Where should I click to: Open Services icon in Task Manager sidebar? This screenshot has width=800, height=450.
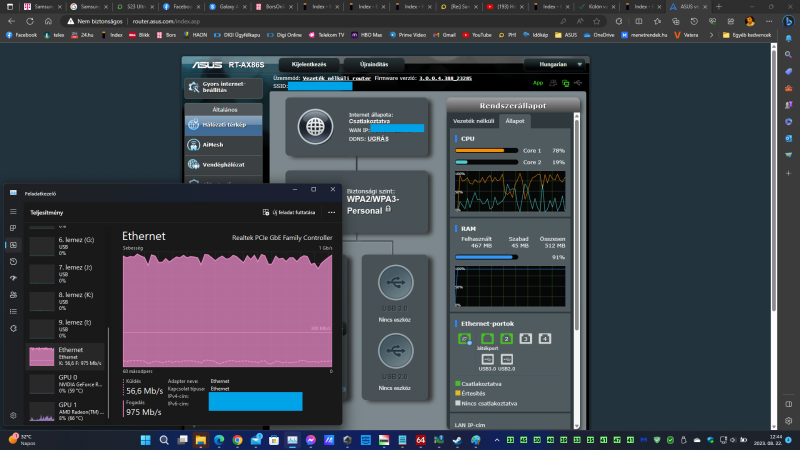[13, 329]
